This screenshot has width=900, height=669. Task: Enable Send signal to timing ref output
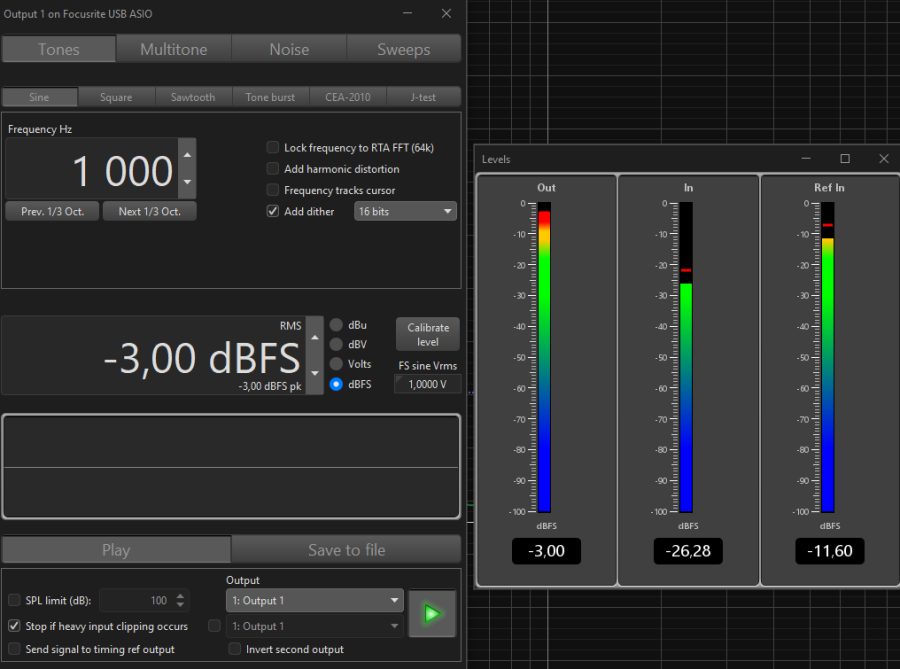click(14, 649)
